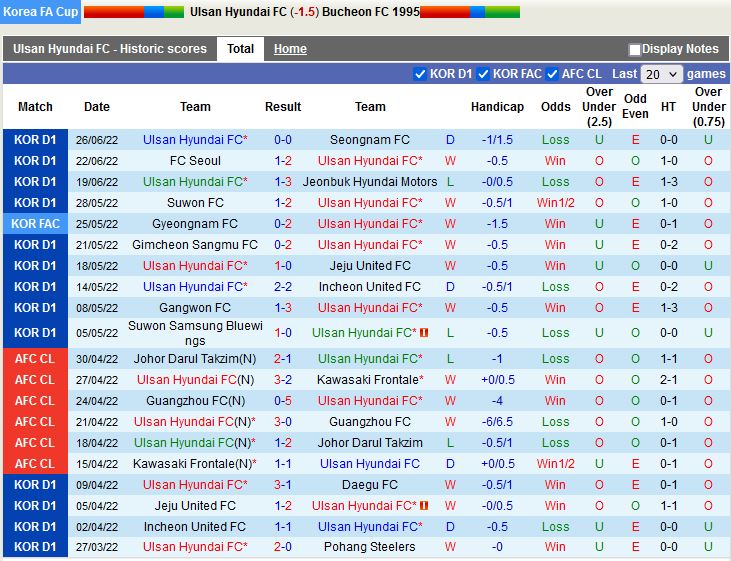Click the 1-3 result versus Jeonbuk Hyundai Motors
This screenshot has height=561, width=731.
tap(283, 182)
